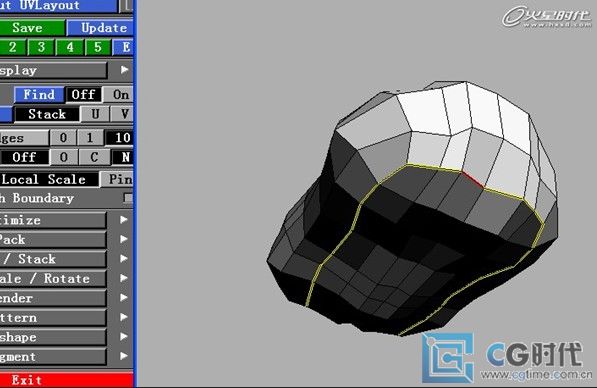The height and width of the screenshot is (388, 597).
Task: Open the arrow beside Optimize
Action: [x=124, y=220]
